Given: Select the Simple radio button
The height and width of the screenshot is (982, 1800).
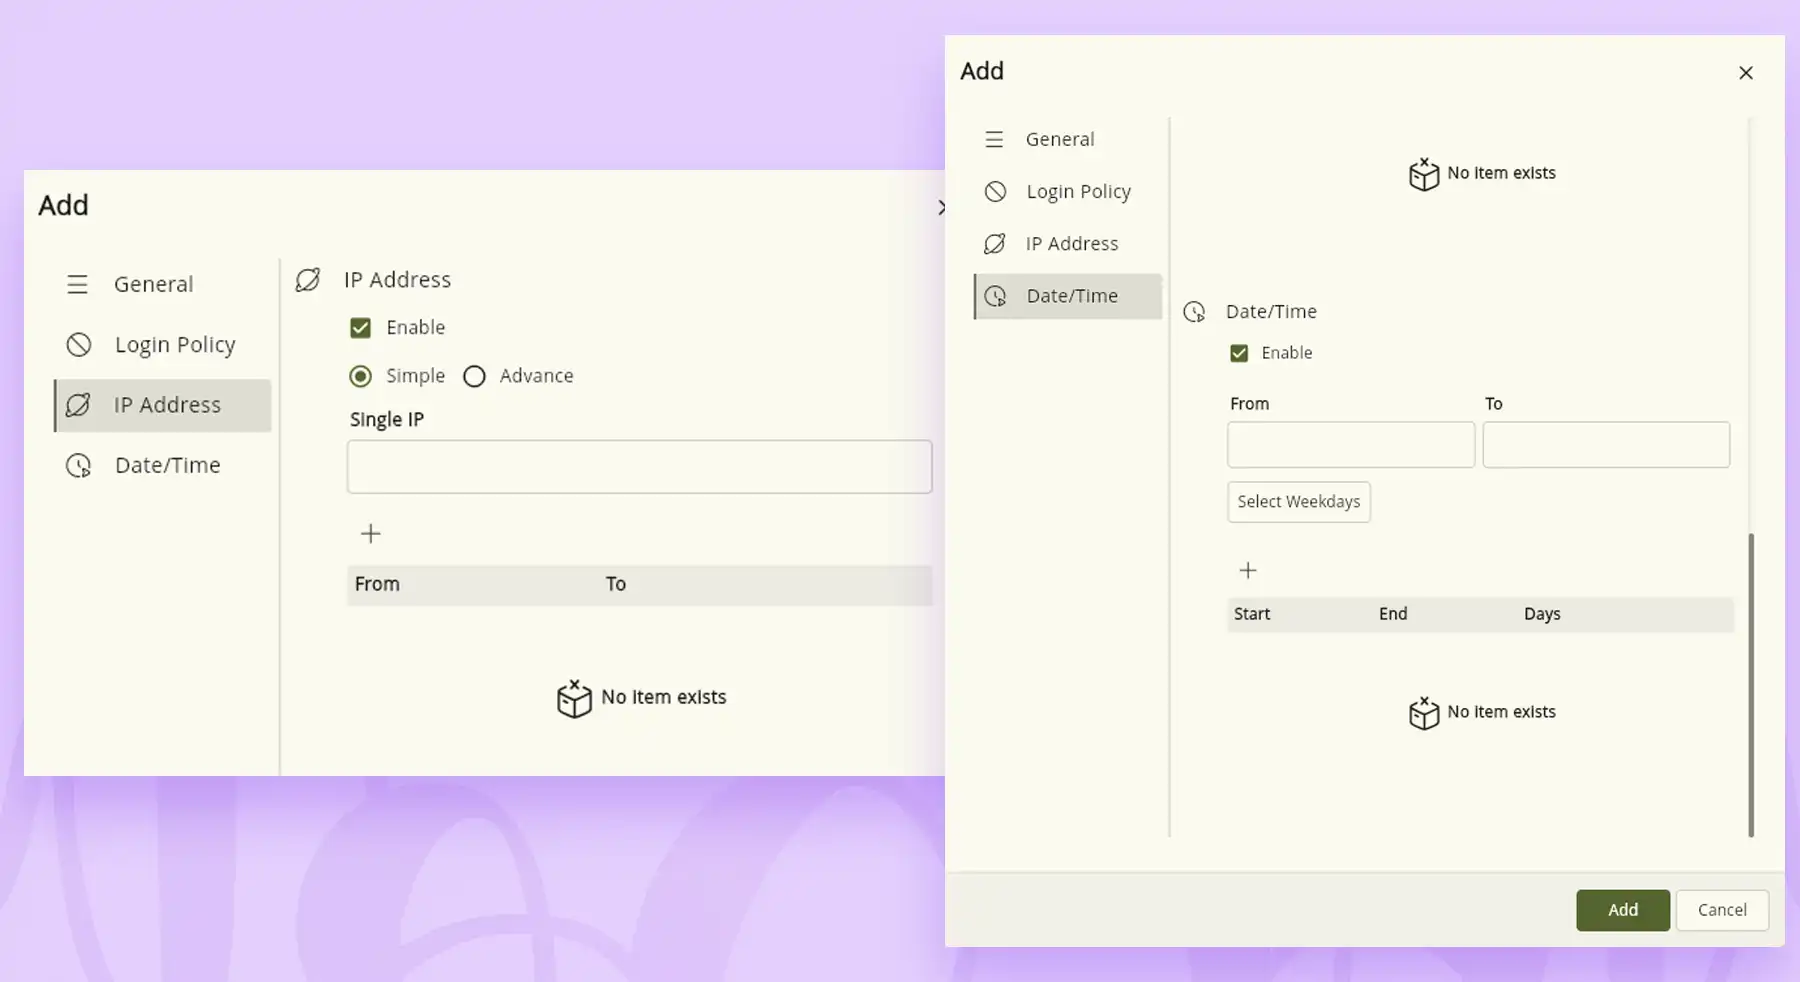Looking at the screenshot, I should coord(360,376).
